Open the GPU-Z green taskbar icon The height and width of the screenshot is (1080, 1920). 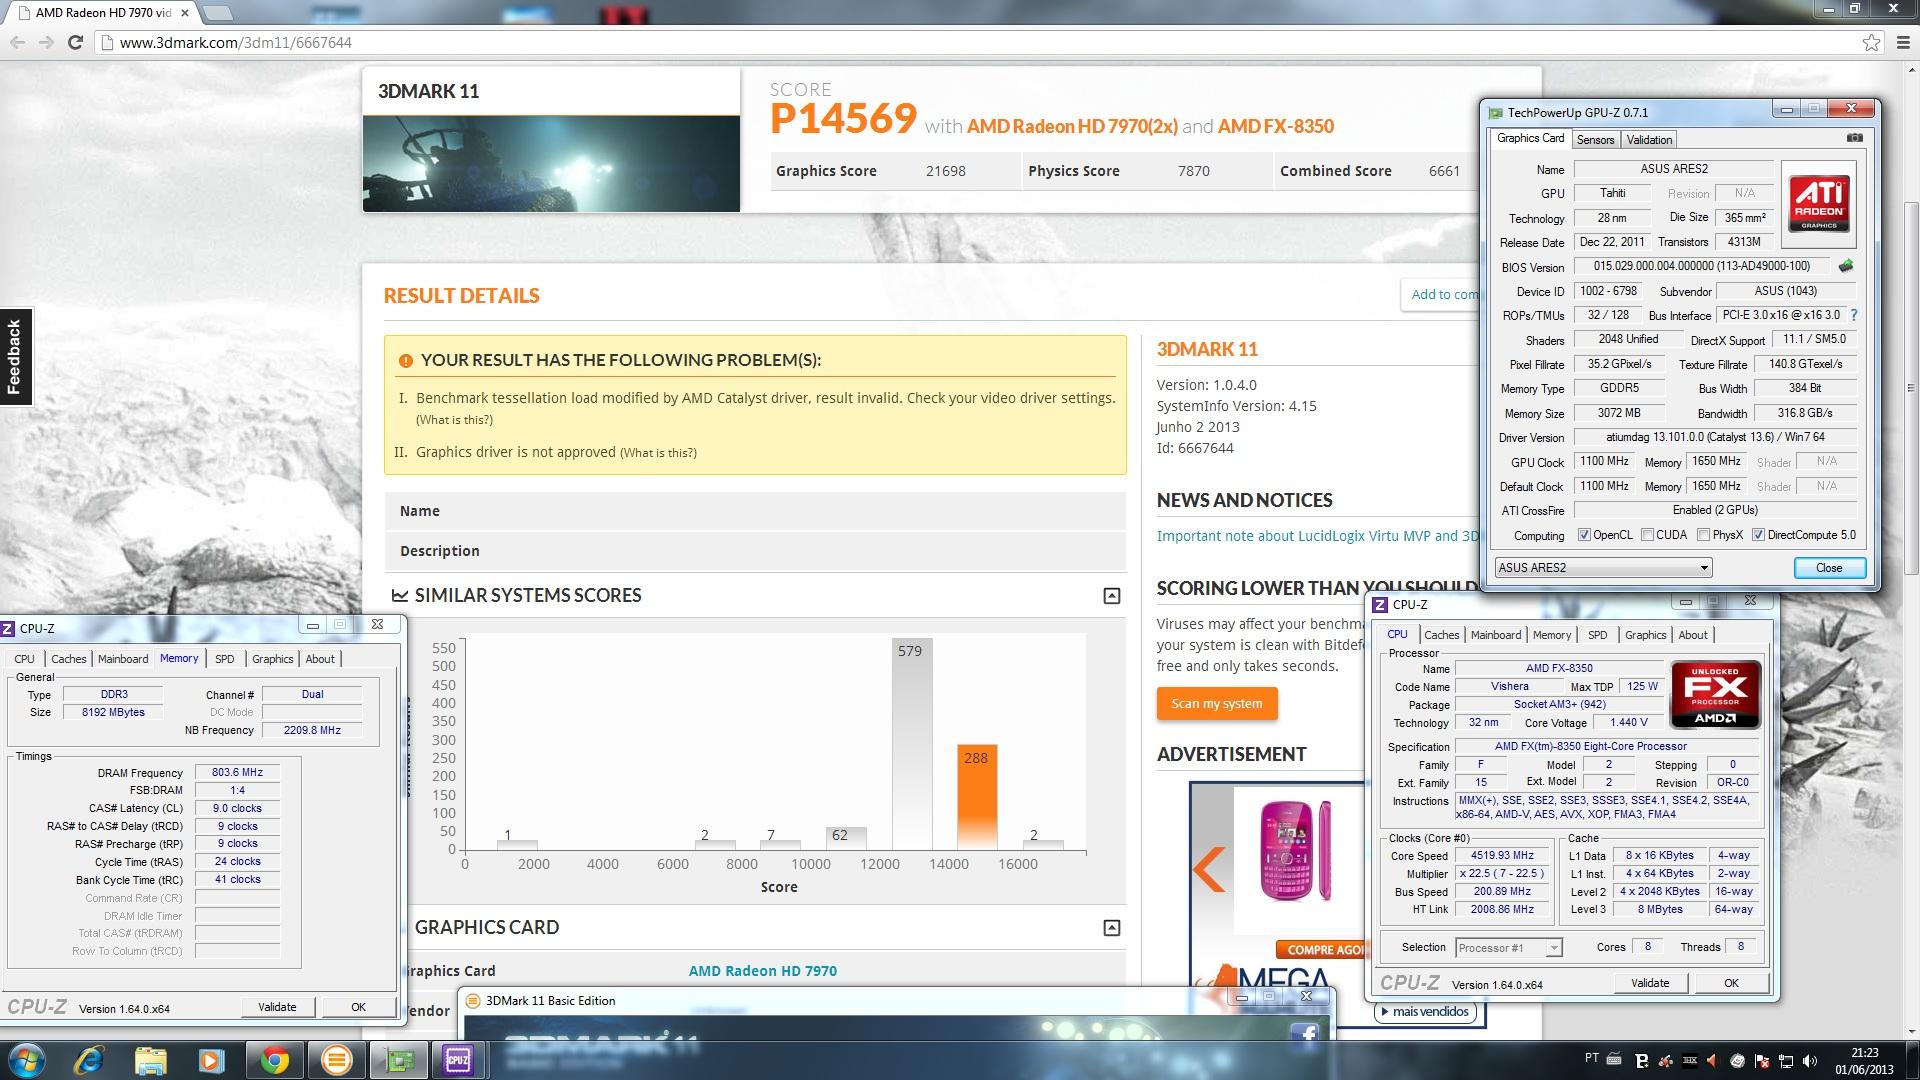point(398,1060)
